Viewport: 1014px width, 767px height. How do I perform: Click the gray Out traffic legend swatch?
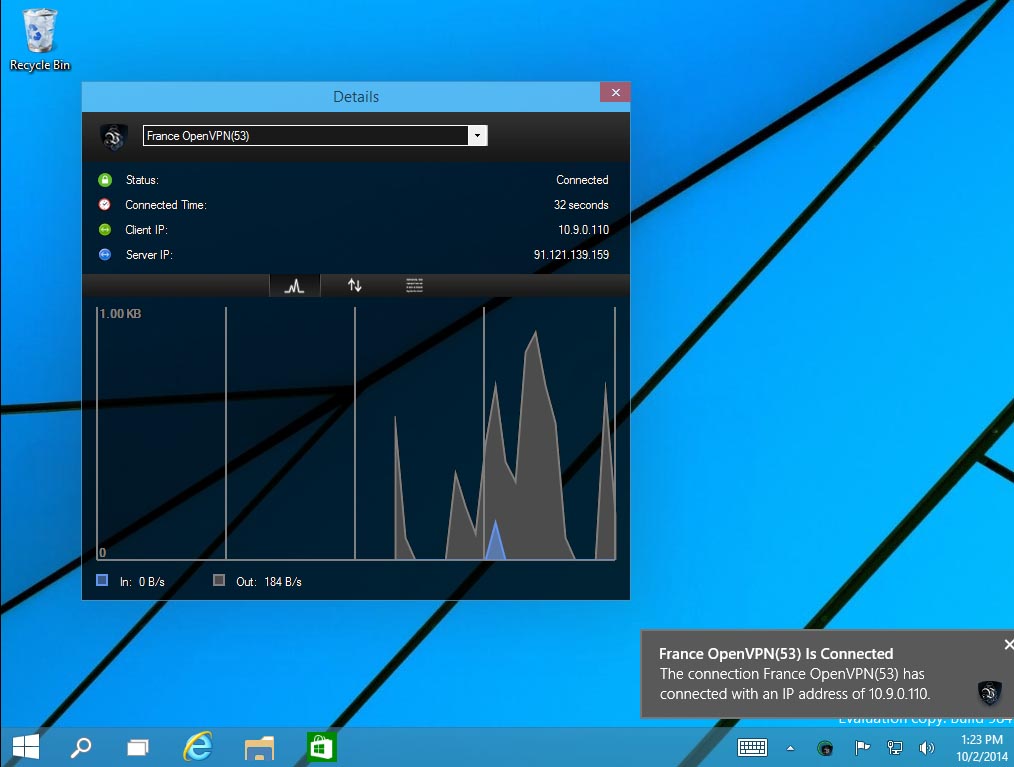pyautogui.click(x=219, y=580)
